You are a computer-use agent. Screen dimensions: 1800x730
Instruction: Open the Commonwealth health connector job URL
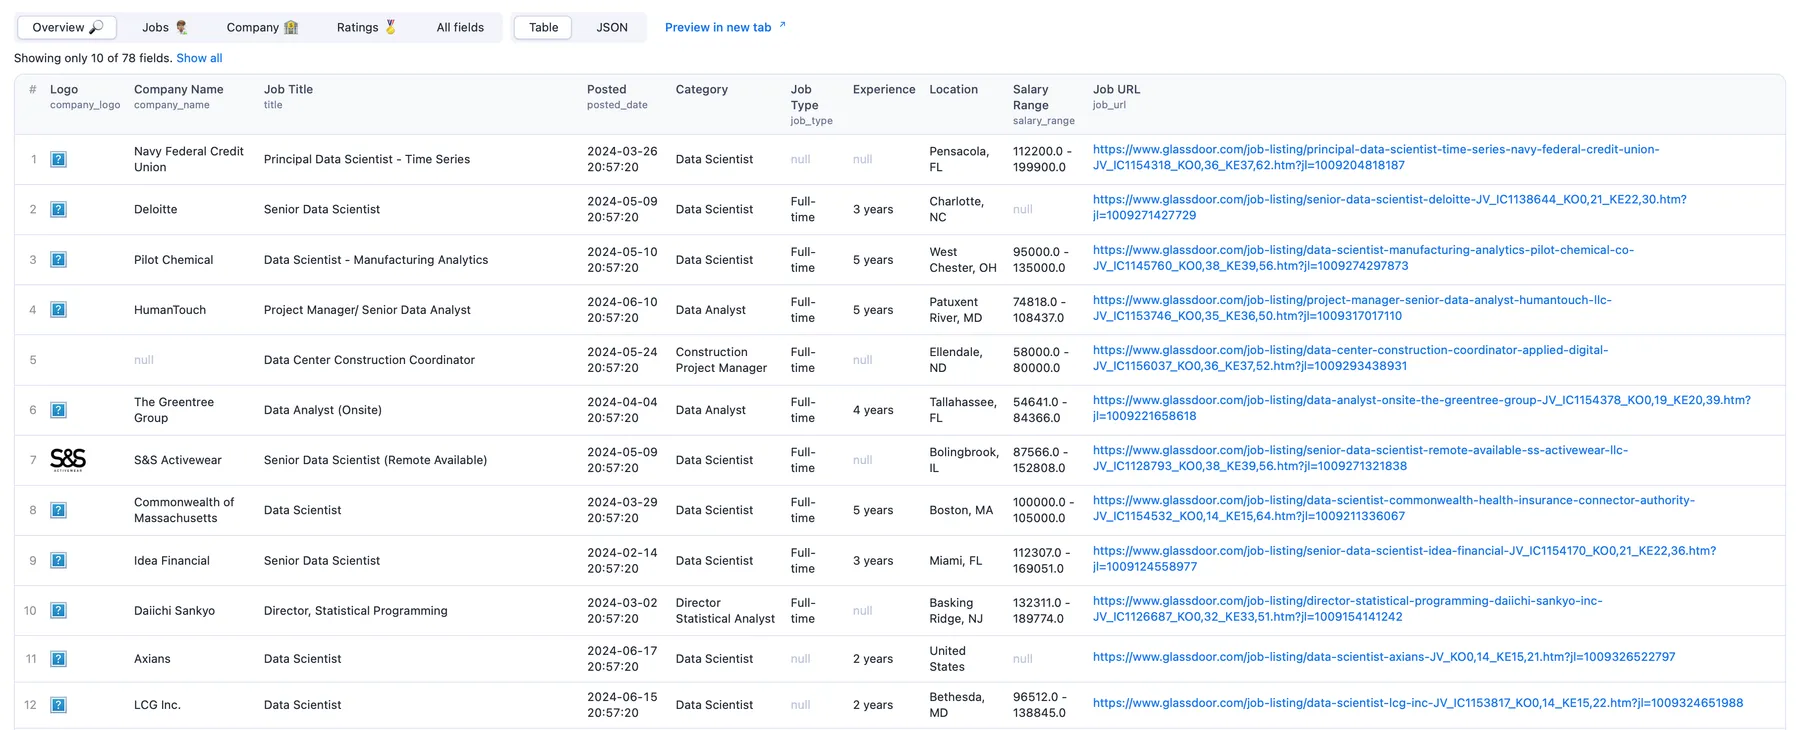pos(1394,508)
